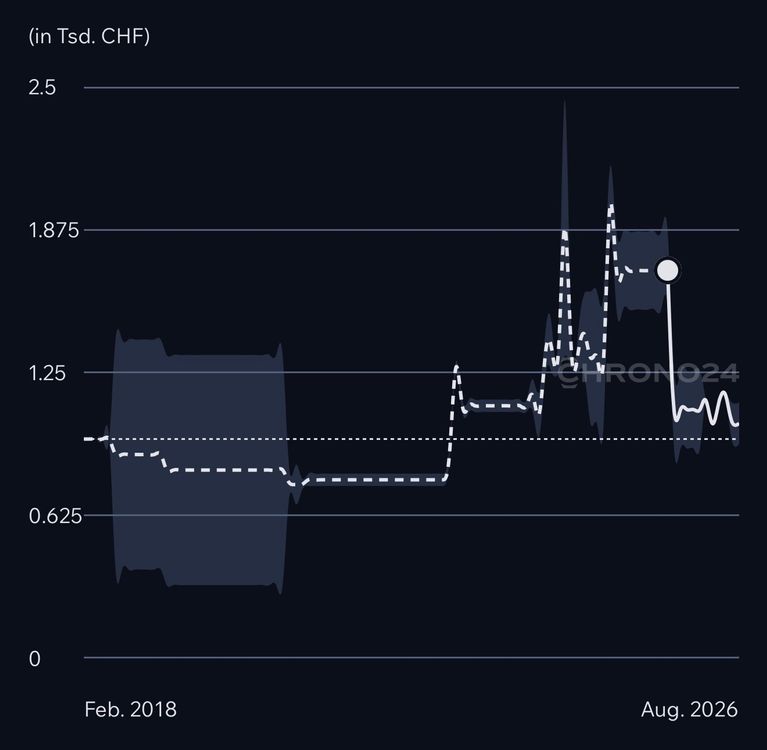Screen dimensions: 767x750
Task: Click the flat dashed plateau left of the white marker
Action: [x=642, y=271]
